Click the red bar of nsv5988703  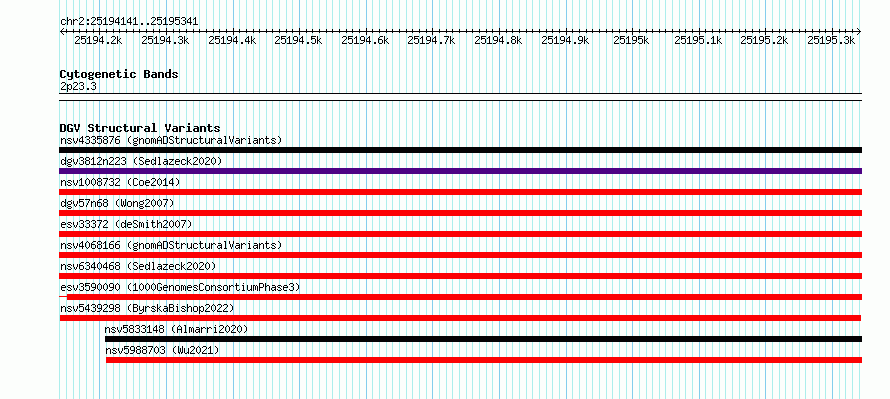click(x=484, y=360)
